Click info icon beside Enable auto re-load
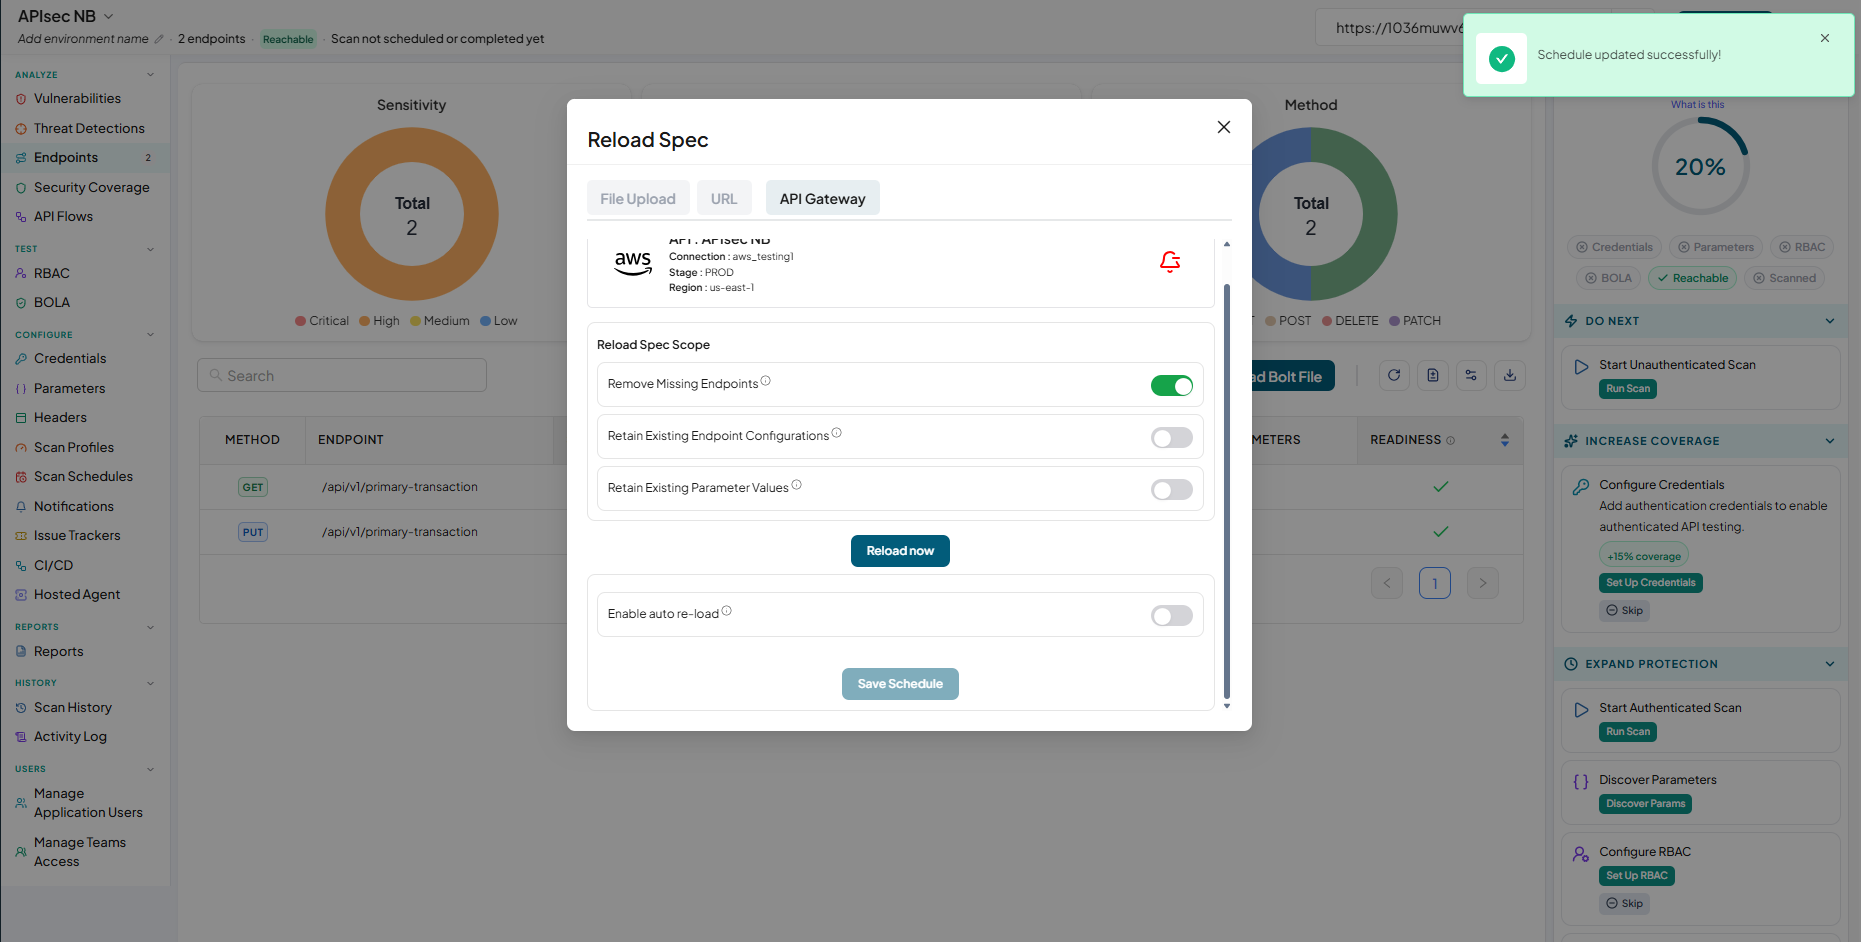 [727, 611]
